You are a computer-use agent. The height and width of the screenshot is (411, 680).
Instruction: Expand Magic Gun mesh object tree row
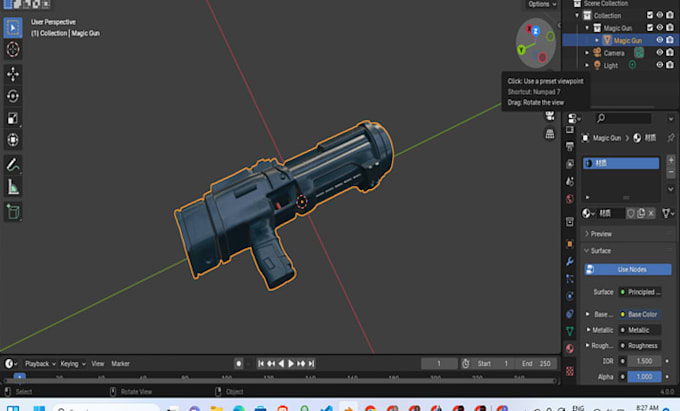(x=597, y=40)
